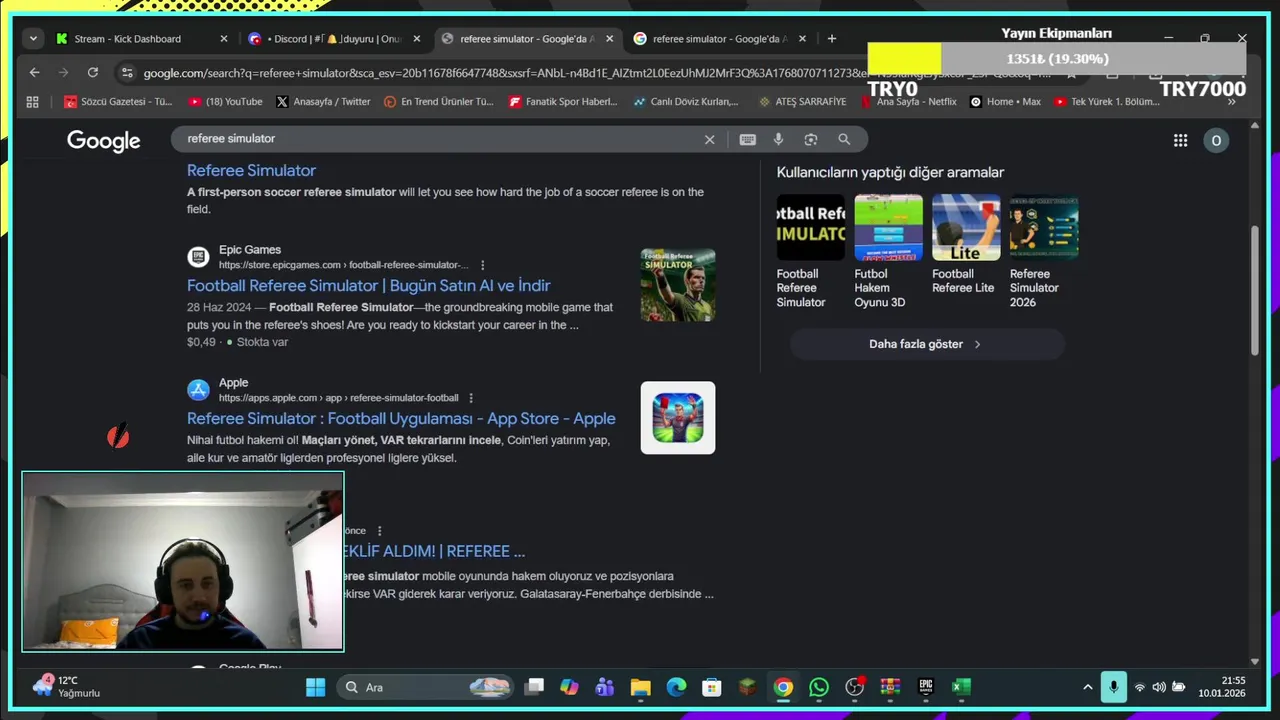This screenshot has width=1280, height=720.
Task: Click the taskbar Ara search box
Action: click(426, 687)
